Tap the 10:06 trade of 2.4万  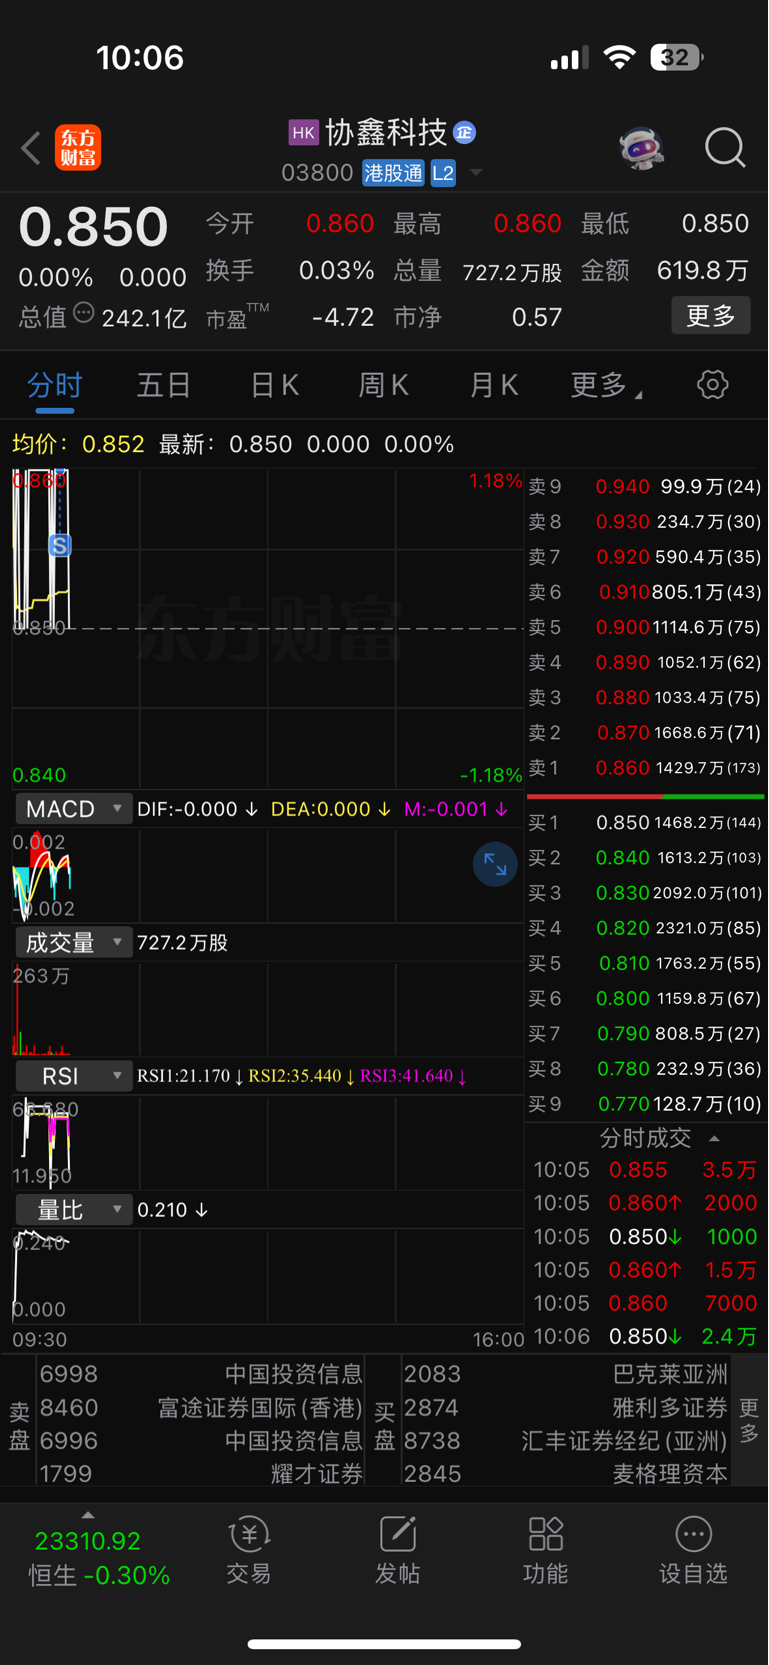coord(645,1337)
